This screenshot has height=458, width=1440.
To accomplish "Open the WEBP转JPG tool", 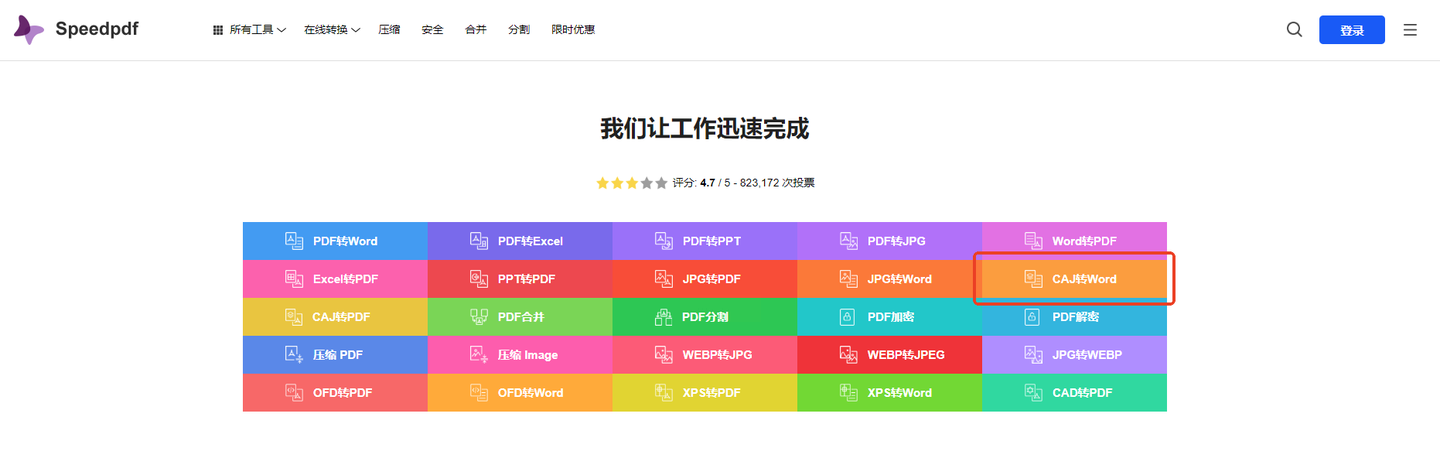I will tap(704, 355).
